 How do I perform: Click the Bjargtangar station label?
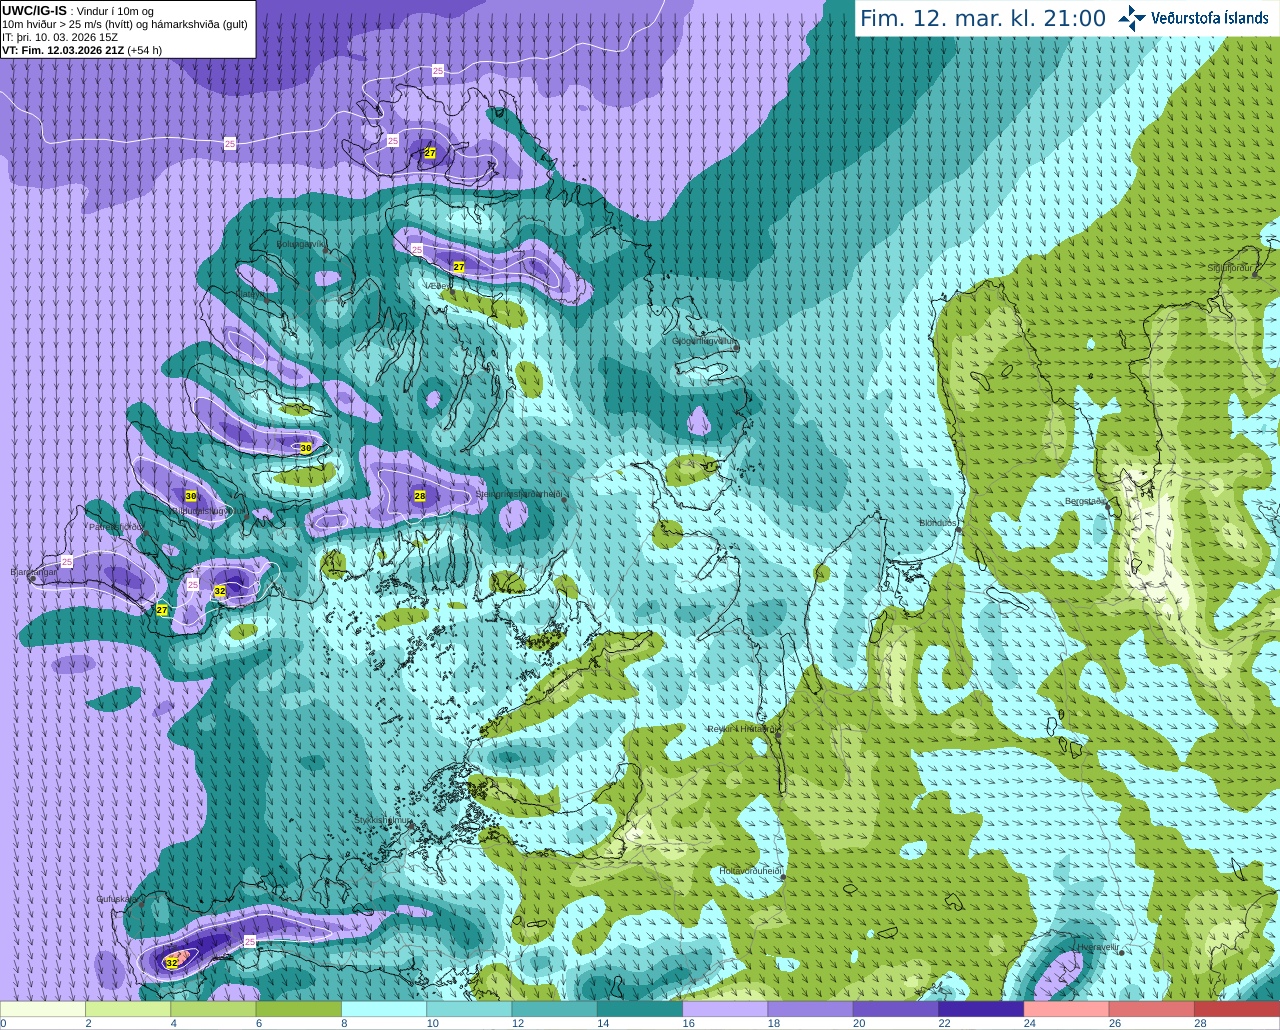coord(34,573)
